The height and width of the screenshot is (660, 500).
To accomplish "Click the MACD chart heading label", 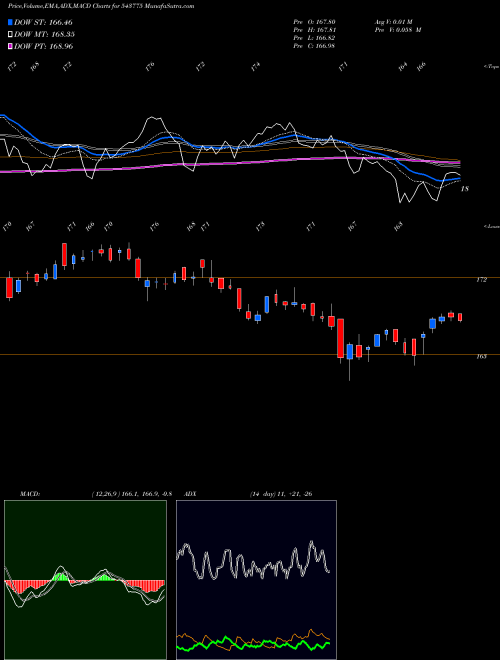I will (x=30, y=494).
